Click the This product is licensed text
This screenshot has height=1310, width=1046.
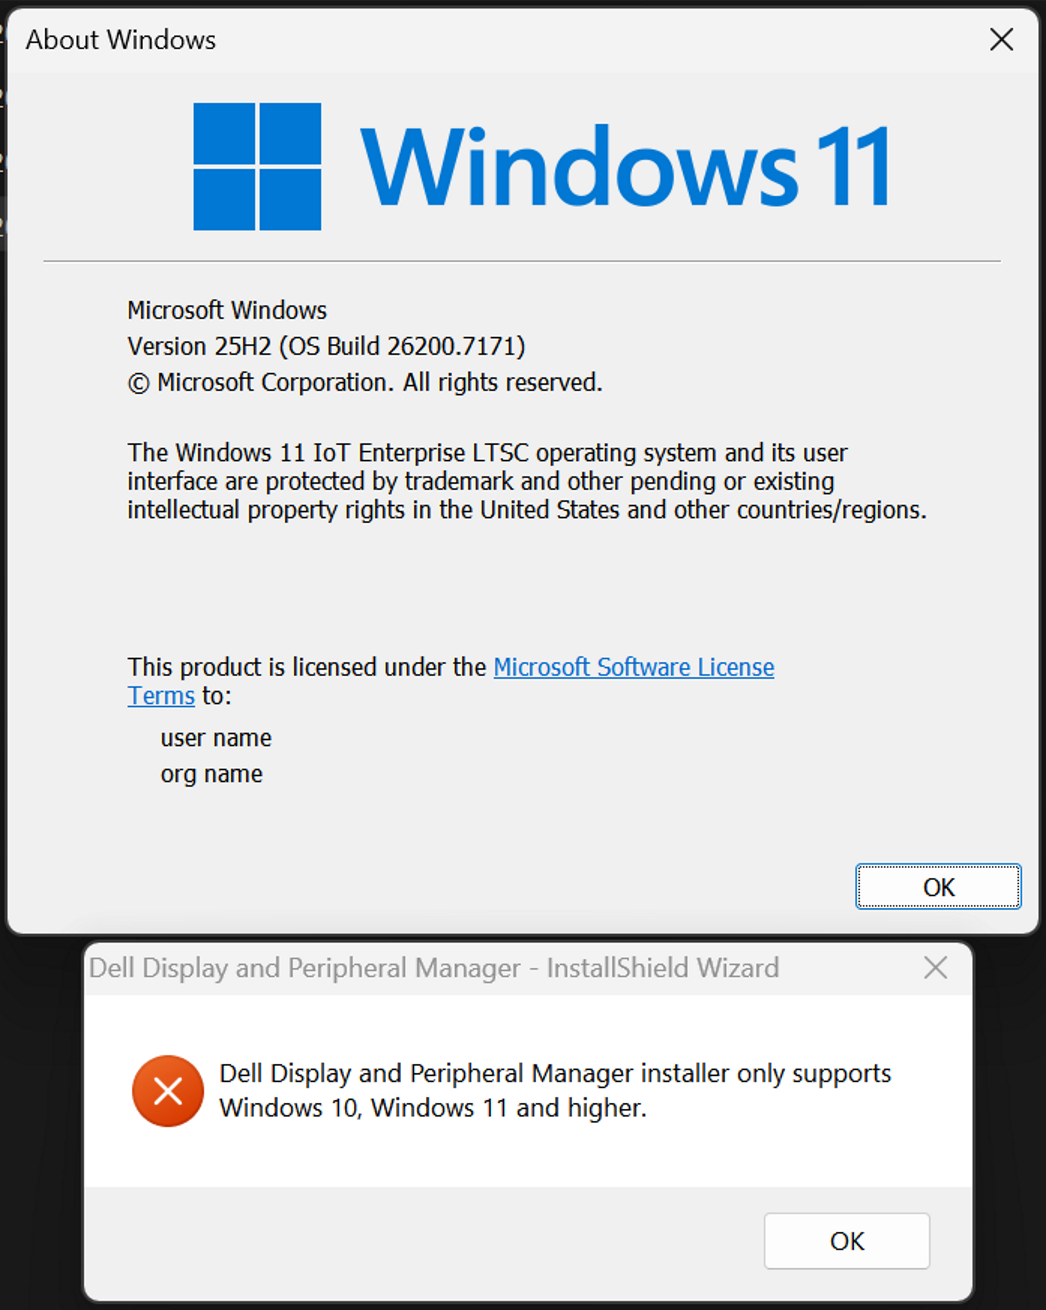point(307,667)
